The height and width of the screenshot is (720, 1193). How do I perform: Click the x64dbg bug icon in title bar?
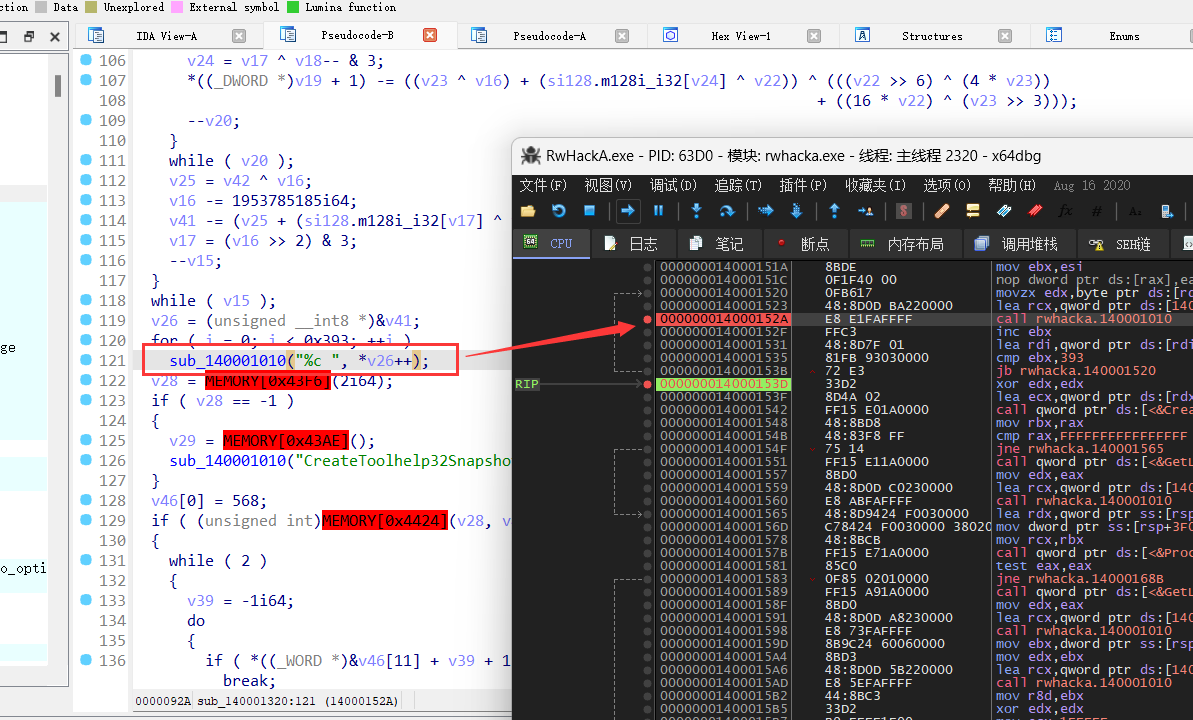coord(530,156)
